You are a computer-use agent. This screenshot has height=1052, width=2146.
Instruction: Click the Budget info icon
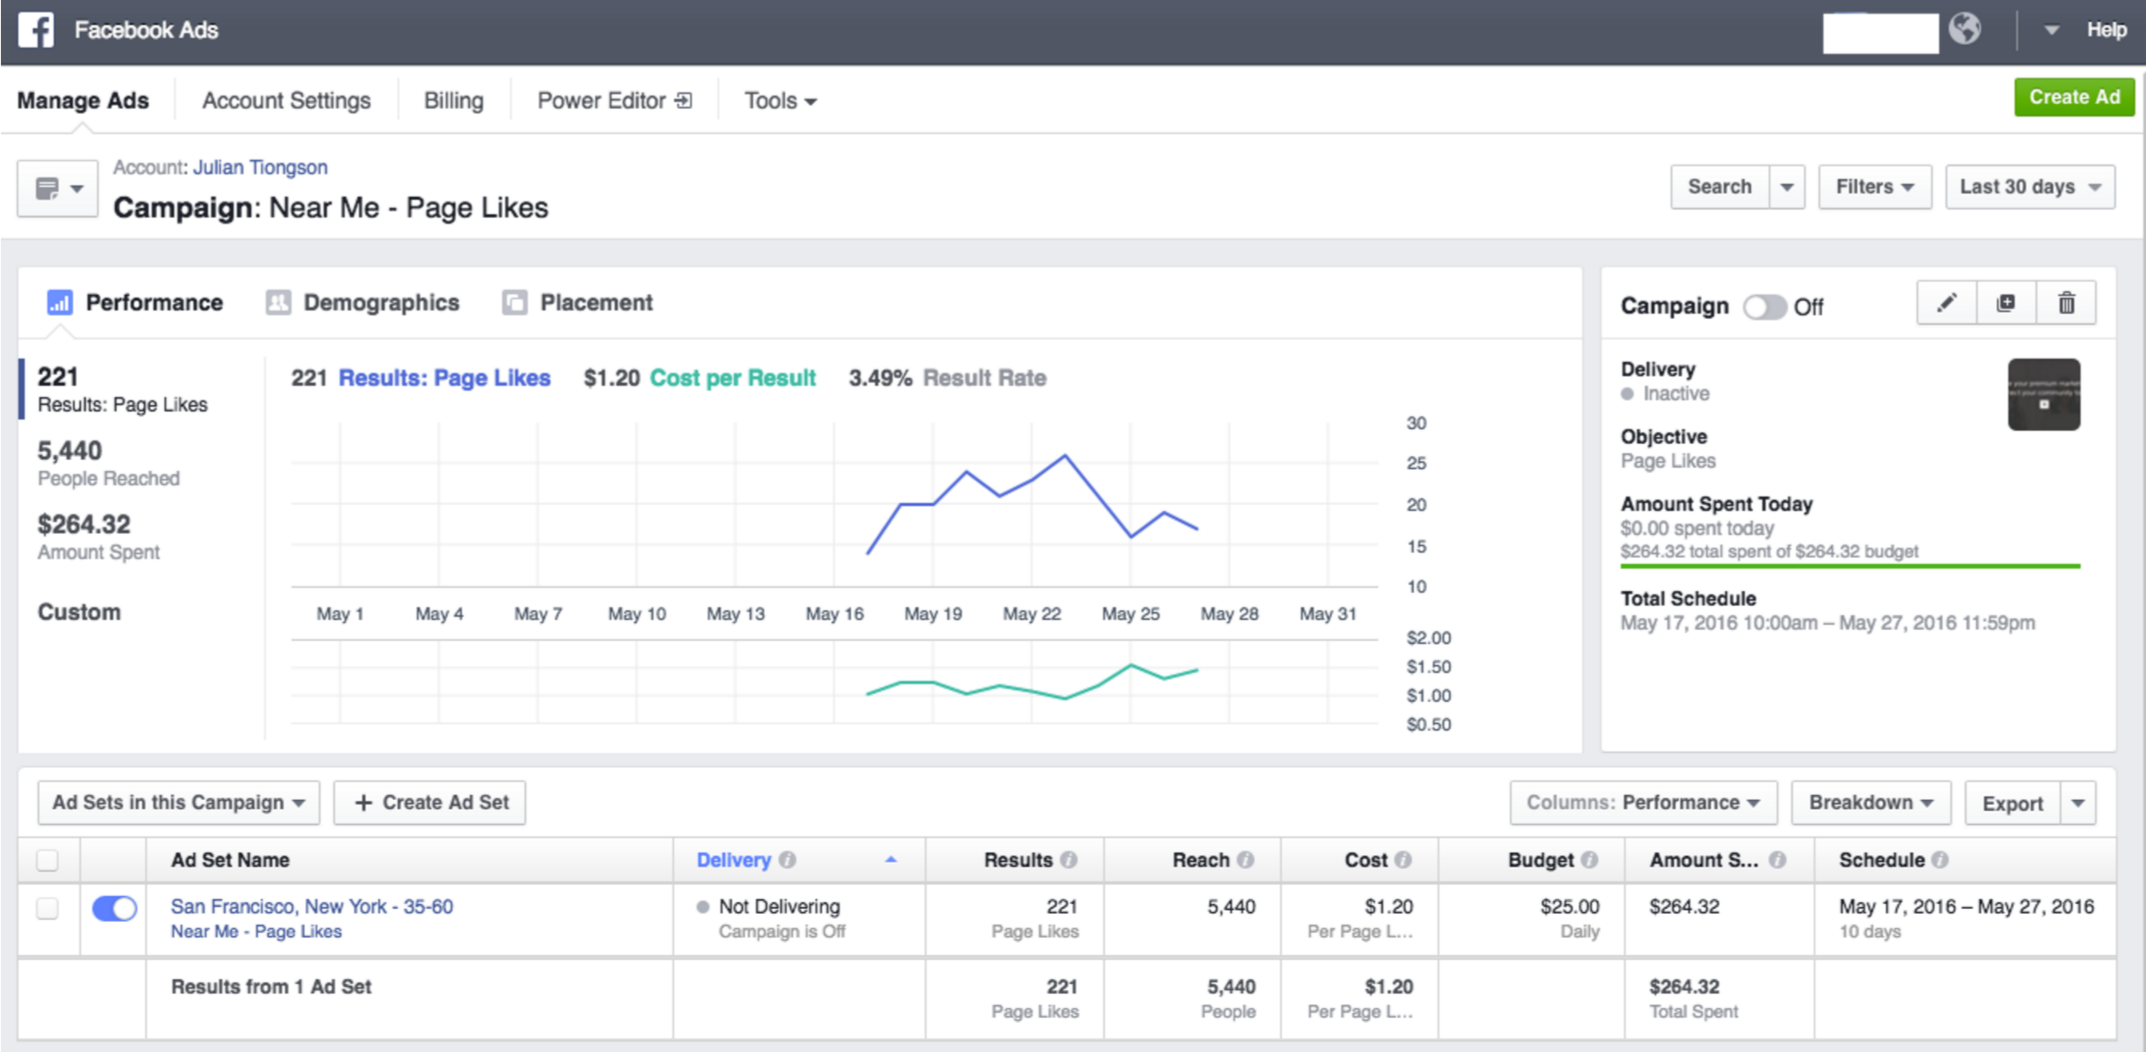click(1590, 860)
